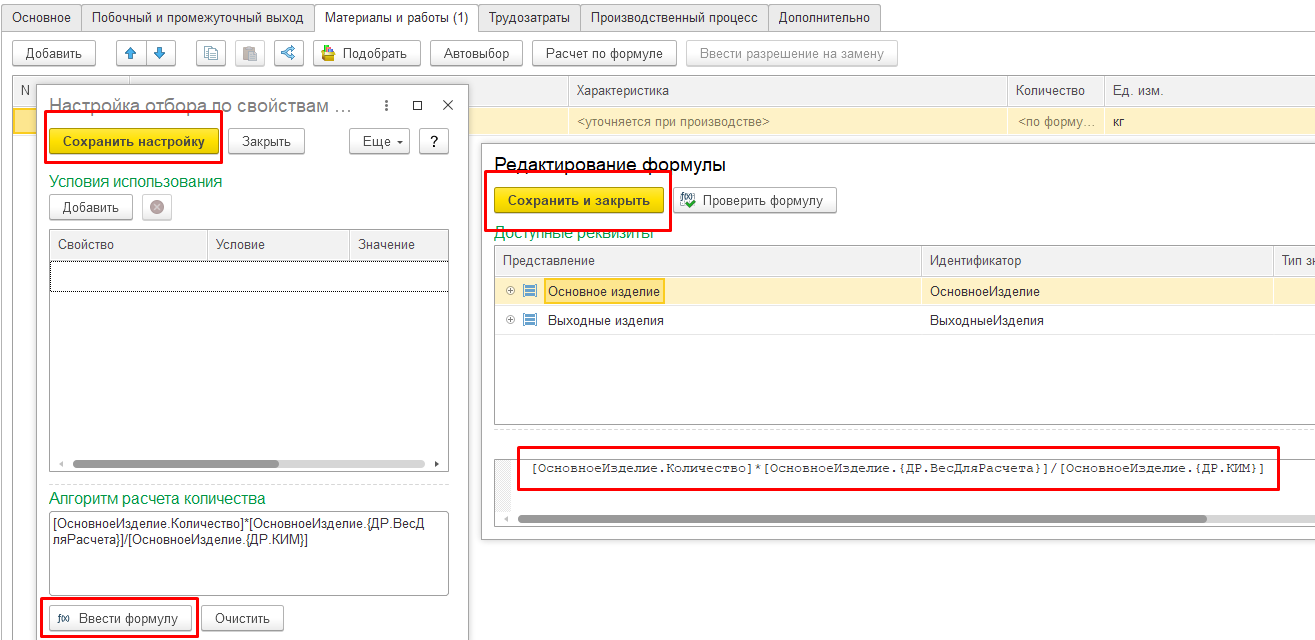Click the Автовыбор button
Image resolution: width=1315 pixels, height=640 pixels.
476,53
